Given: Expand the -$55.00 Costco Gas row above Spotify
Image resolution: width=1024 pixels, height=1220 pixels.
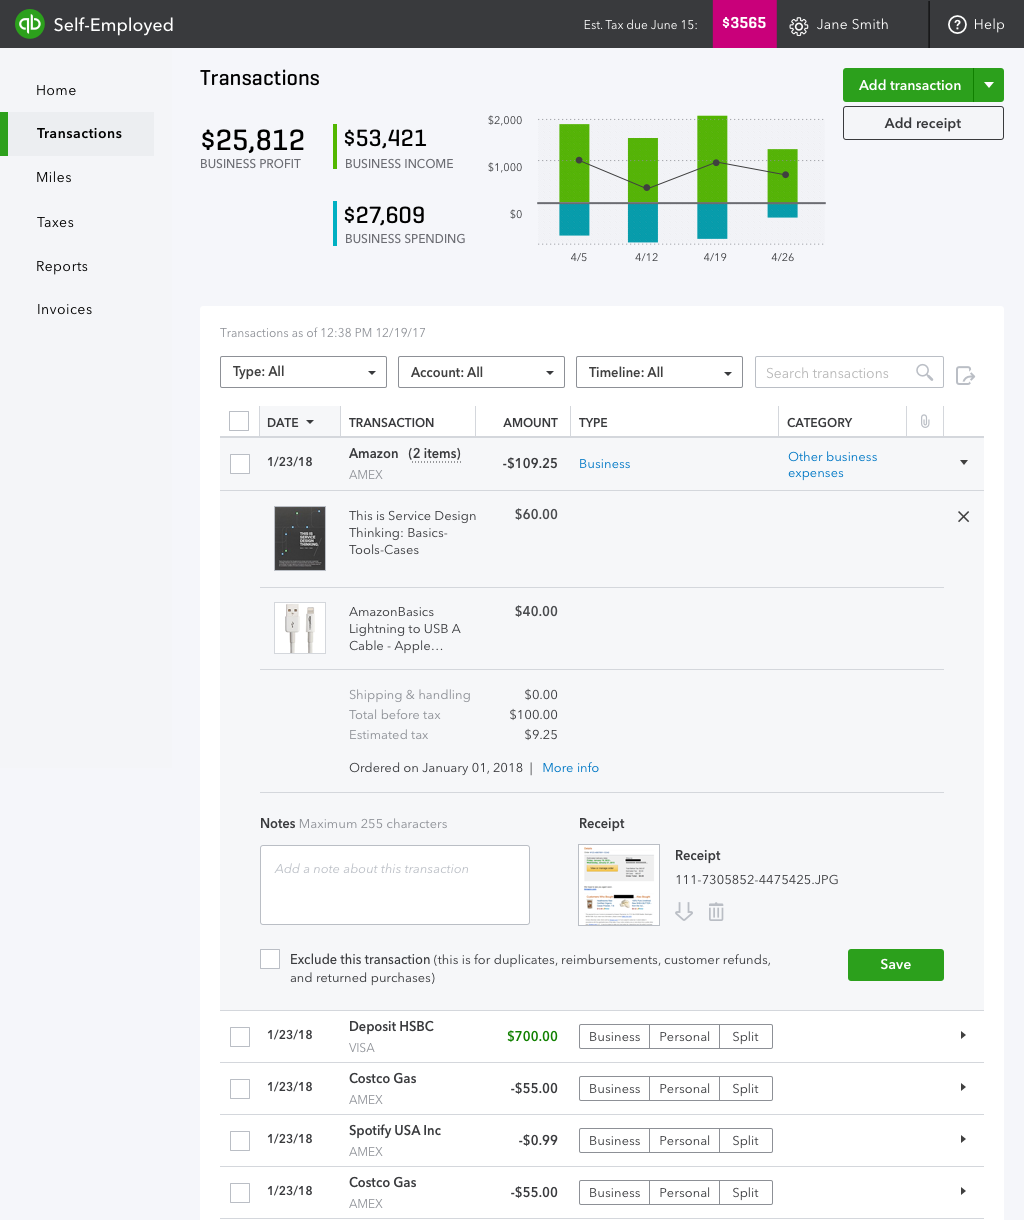Looking at the screenshot, I should (963, 1087).
